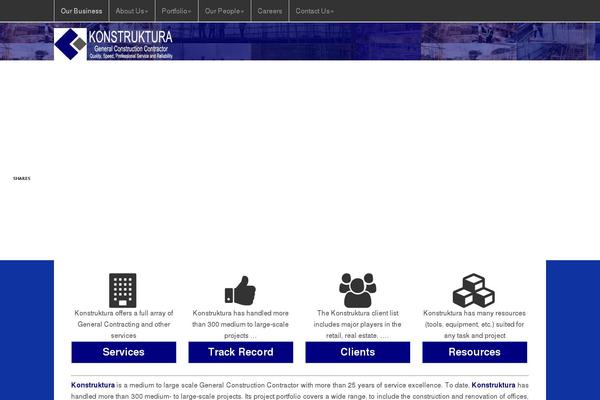600x400 pixels.
Task: Click the blue Track Record button
Action: (241, 352)
